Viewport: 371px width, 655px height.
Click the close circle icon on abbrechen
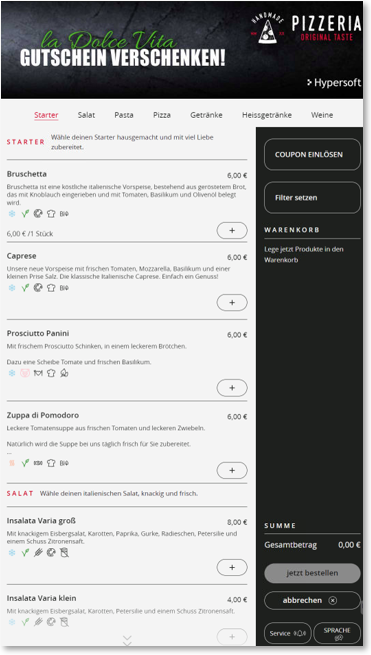coord(333,601)
